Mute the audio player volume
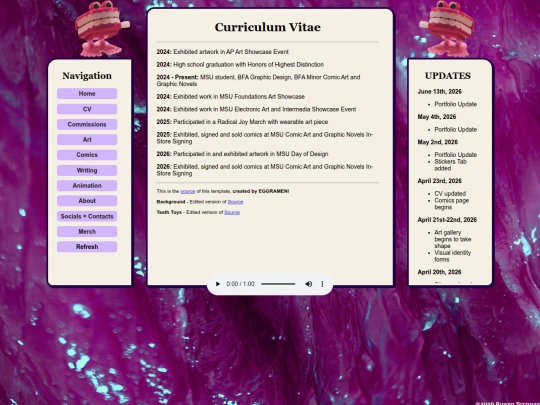 (309, 284)
